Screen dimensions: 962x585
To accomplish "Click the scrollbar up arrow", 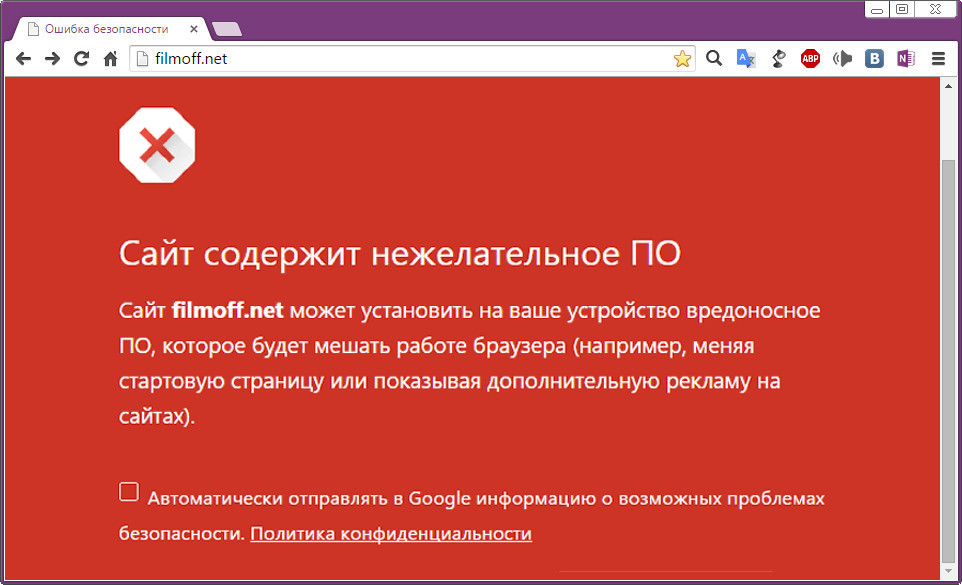I will coord(949,86).
